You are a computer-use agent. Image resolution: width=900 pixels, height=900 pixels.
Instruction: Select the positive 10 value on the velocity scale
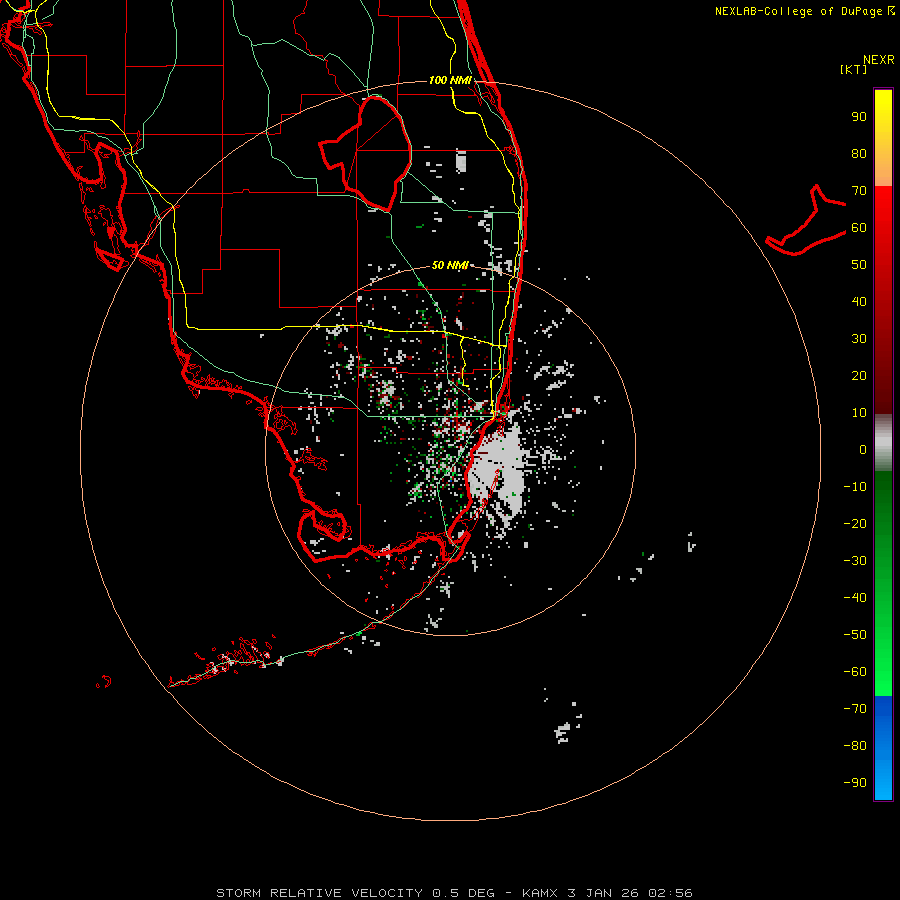click(859, 413)
